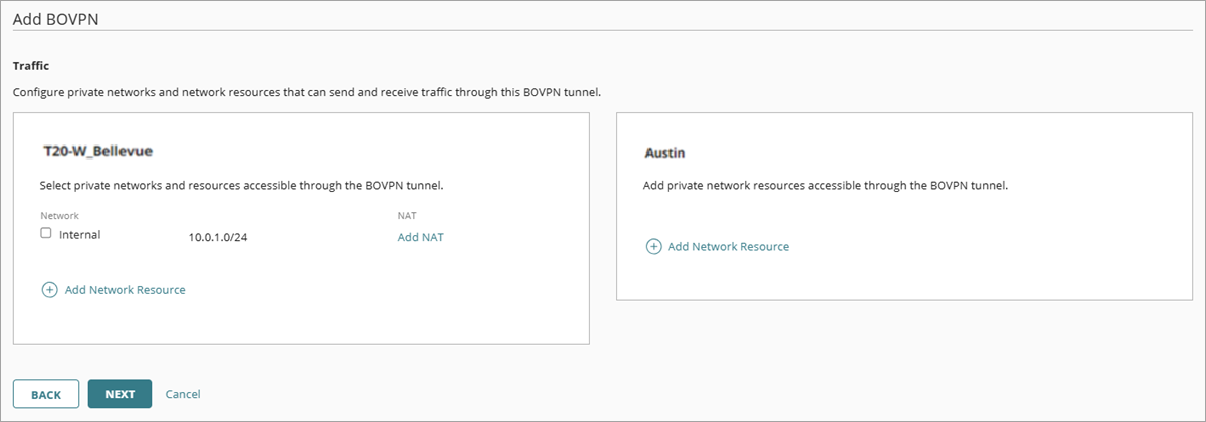Viewport: 1206px width, 422px height.
Task: Select the 10.0.1.0/24 network address
Action: coord(218,238)
